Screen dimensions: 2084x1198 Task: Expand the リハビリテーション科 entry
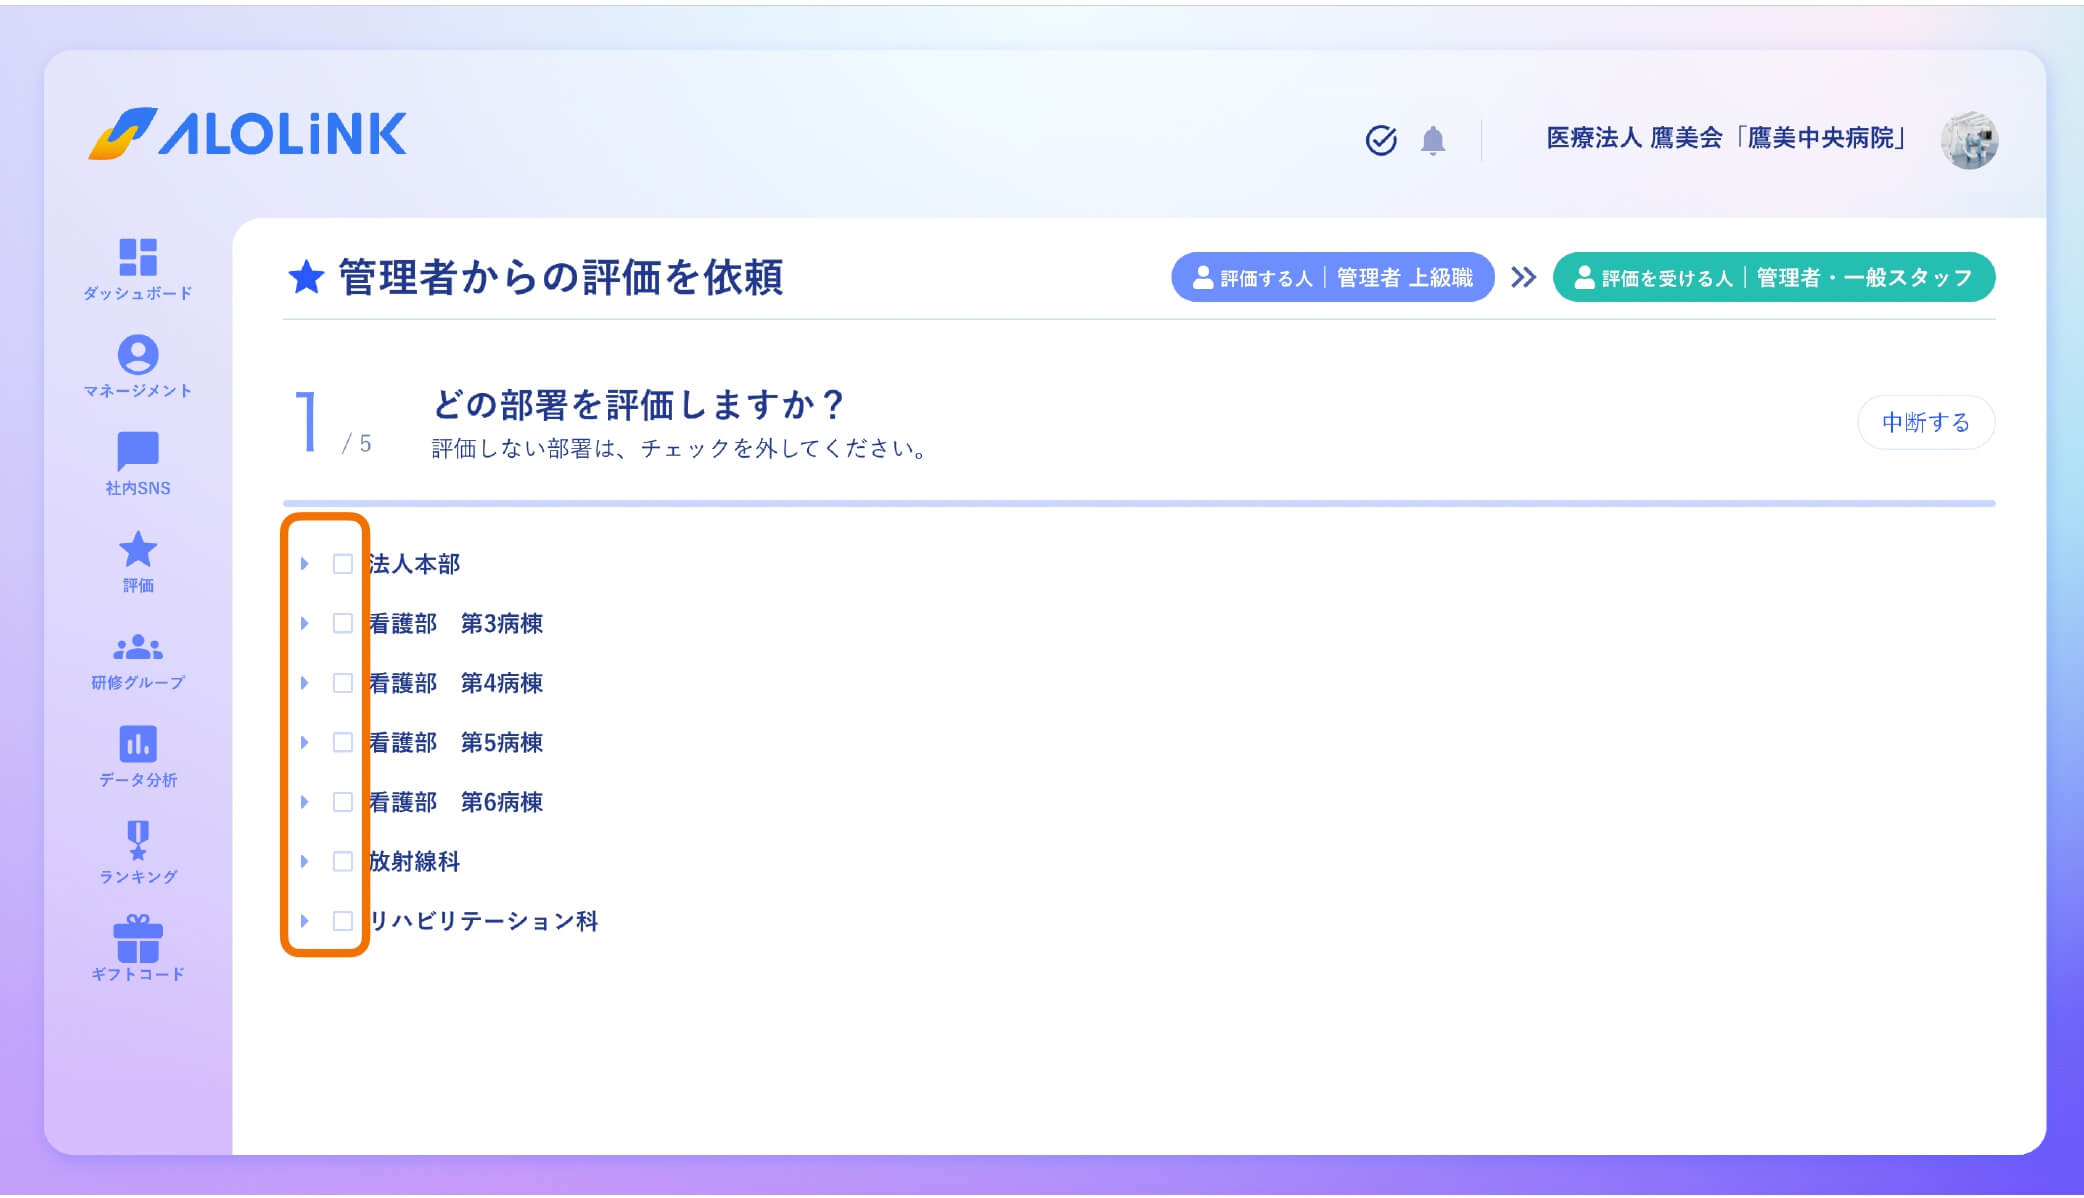[305, 920]
